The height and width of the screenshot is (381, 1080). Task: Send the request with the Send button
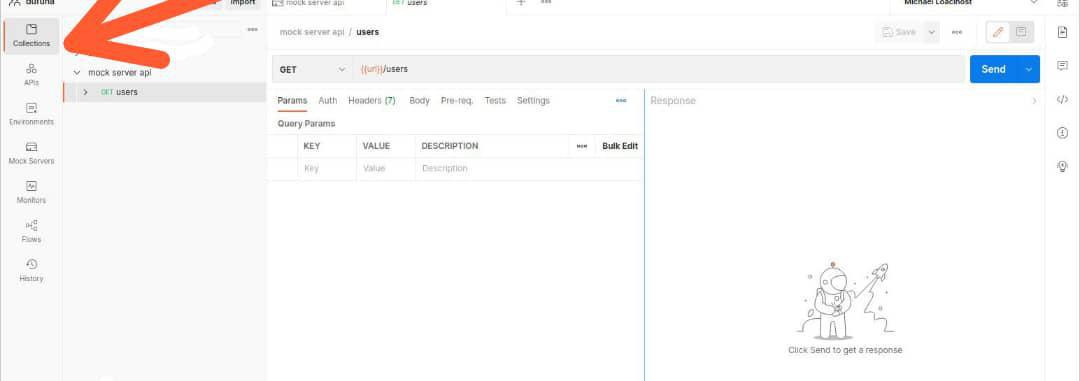993,69
